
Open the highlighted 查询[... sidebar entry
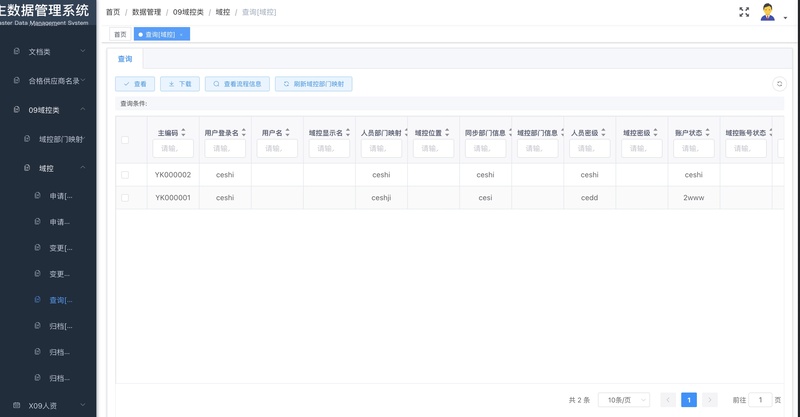[61, 300]
